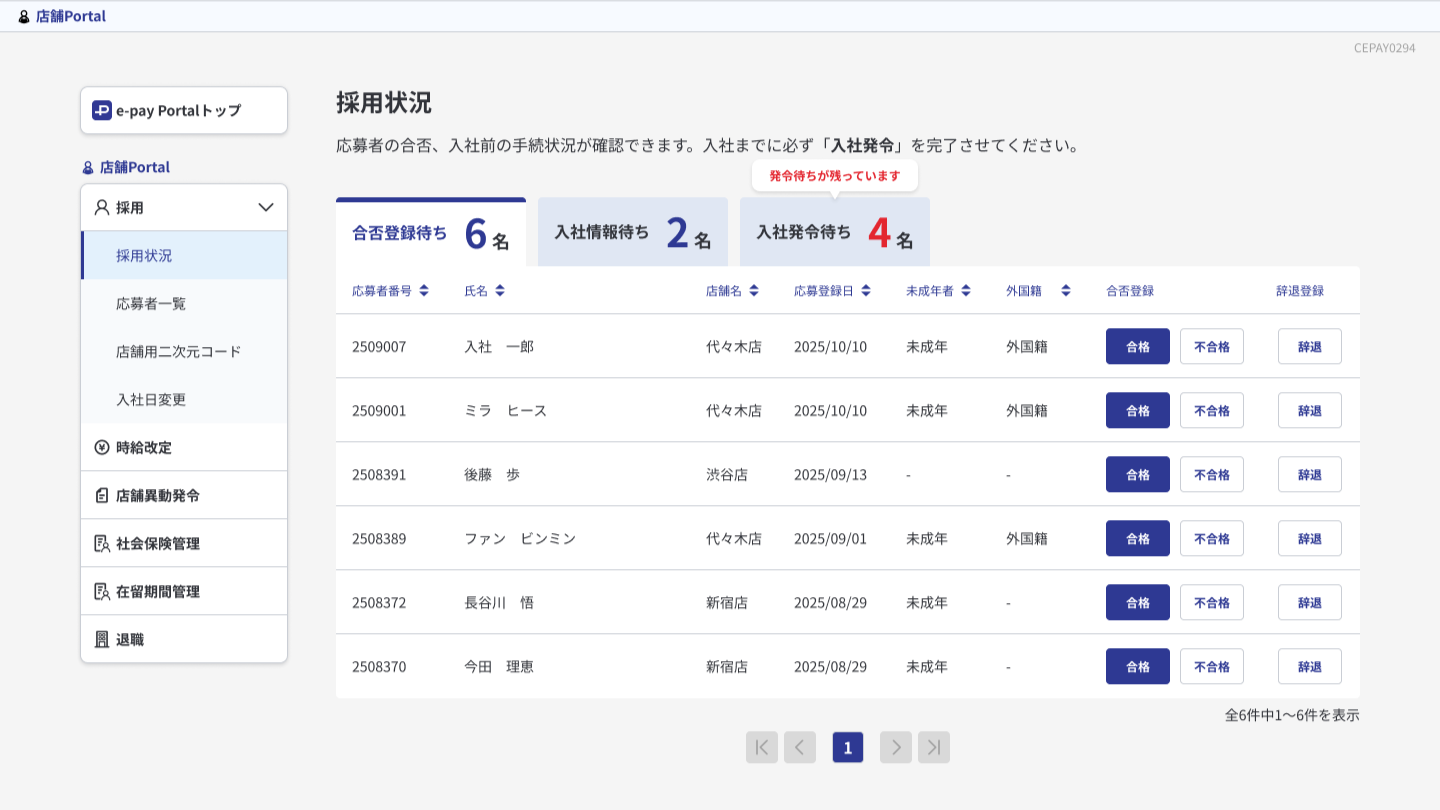Click the icon next to 在留期間管理
1440x810 pixels.
click(101, 591)
